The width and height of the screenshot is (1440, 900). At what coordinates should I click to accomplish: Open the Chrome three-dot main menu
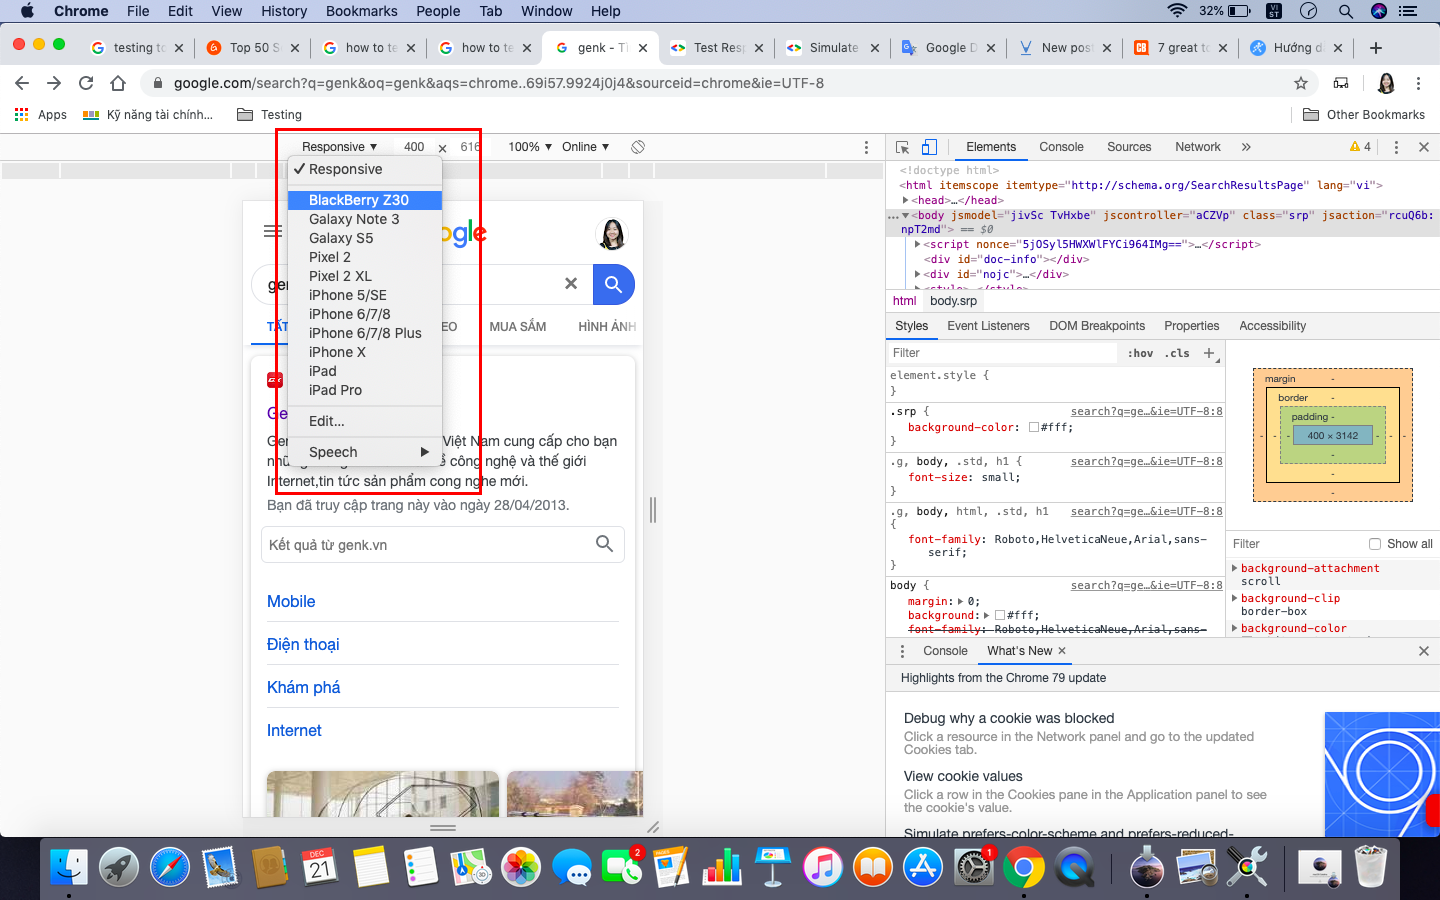(1418, 83)
